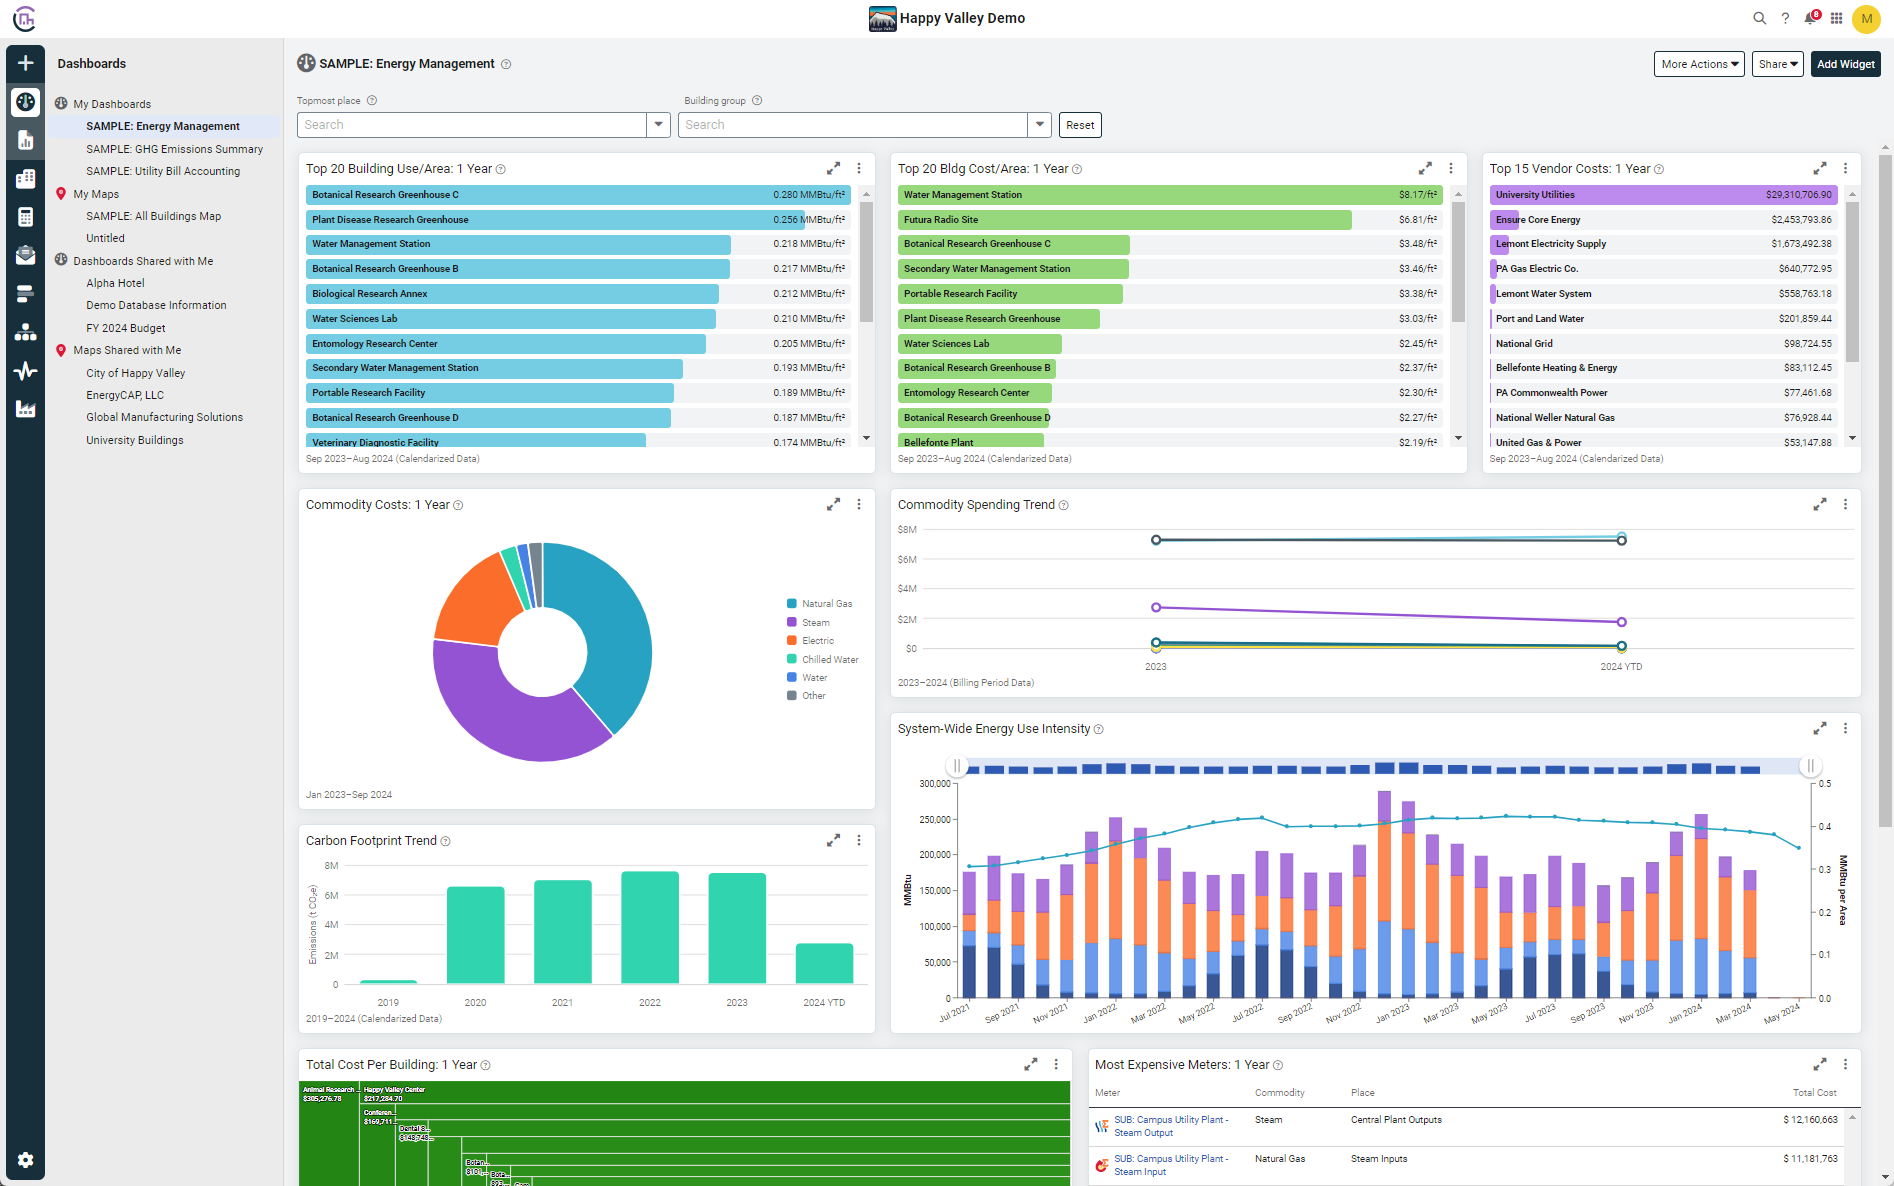Open the Bills calculator icon in the sidebar
This screenshot has height=1186, width=1894.
pyautogui.click(x=25, y=216)
